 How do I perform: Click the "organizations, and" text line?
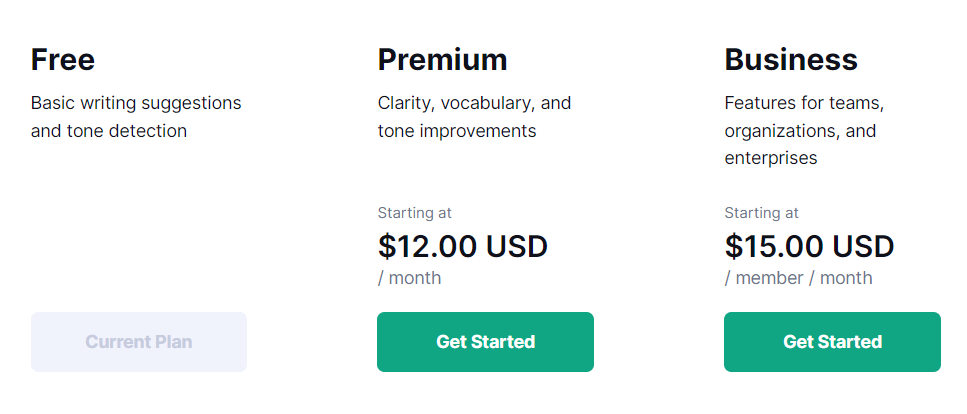(x=800, y=131)
